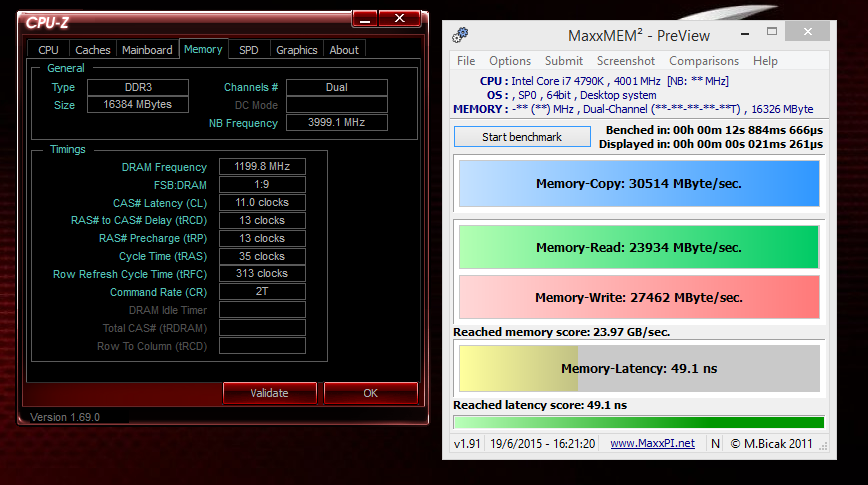This screenshot has width=868, height=485.
Task: Click the Displayed in time text
Action: 711,144
